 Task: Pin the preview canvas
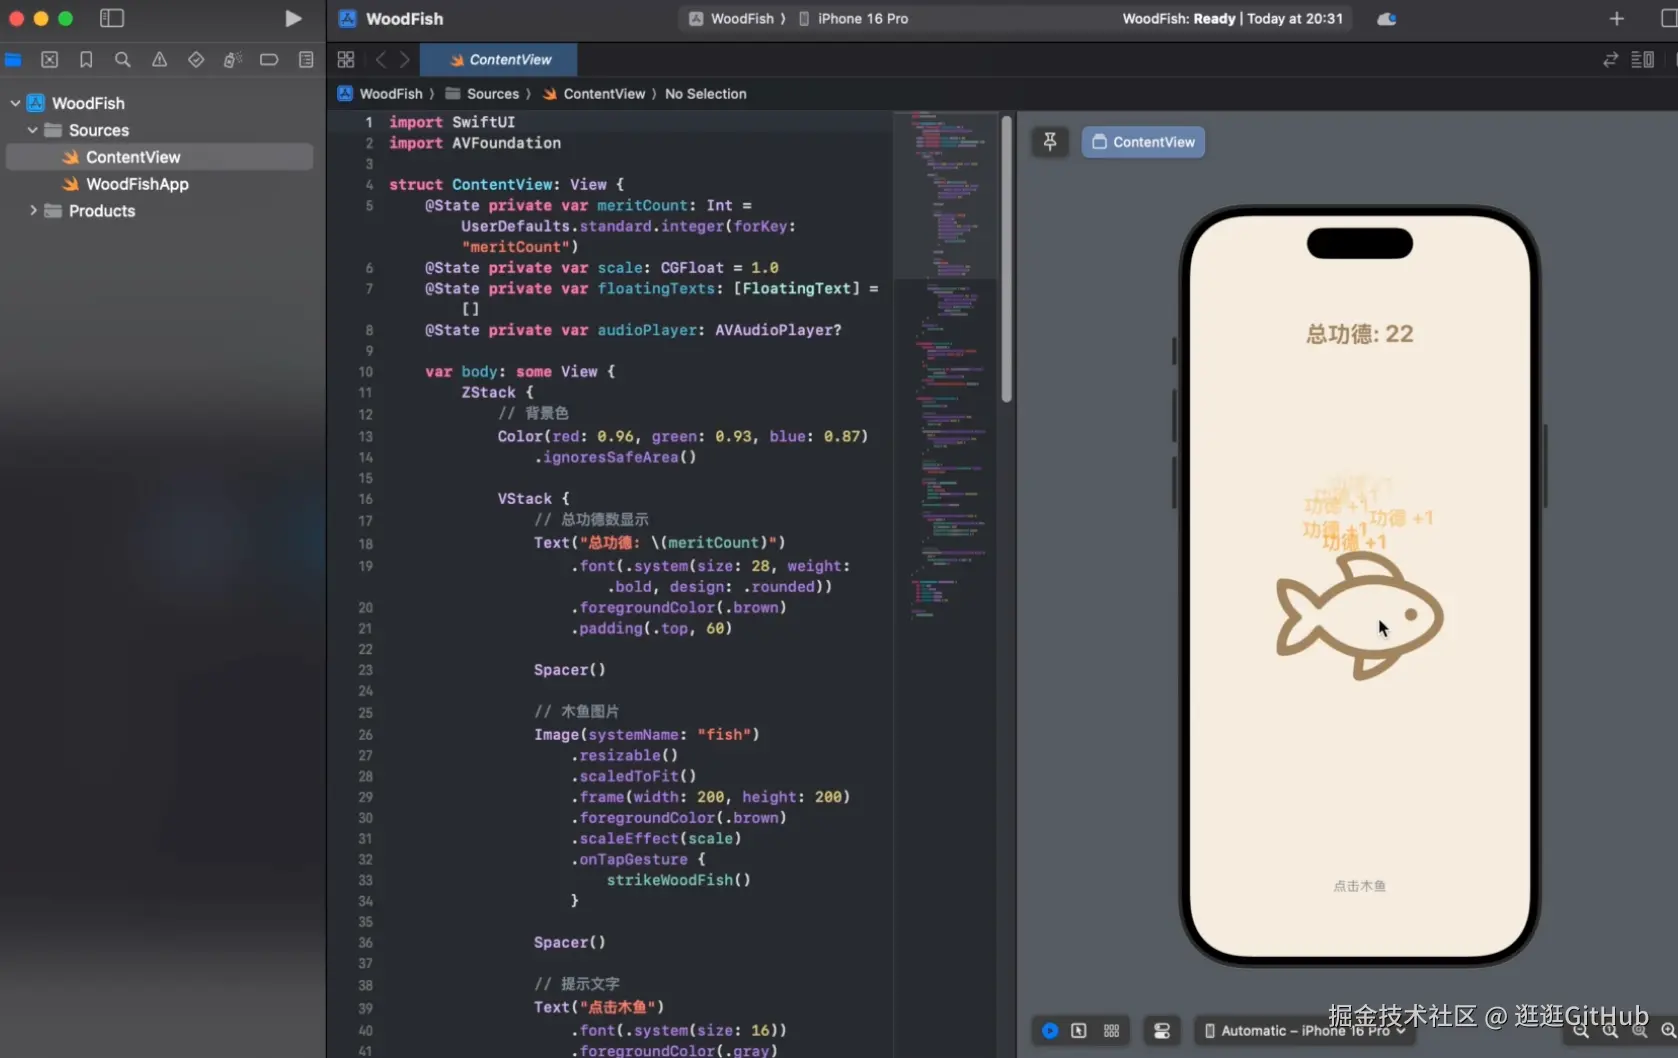point(1050,142)
